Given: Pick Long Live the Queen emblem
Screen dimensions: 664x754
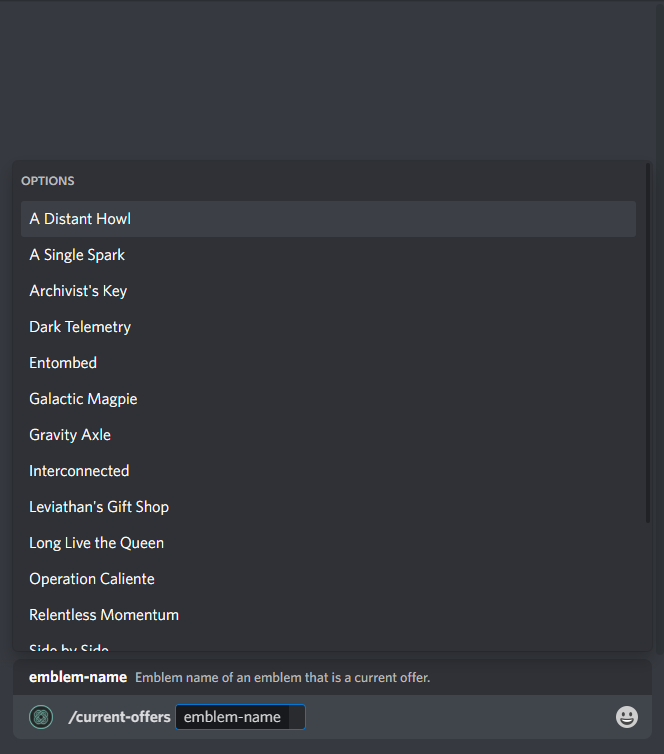Looking at the screenshot, I should tap(328, 543).
